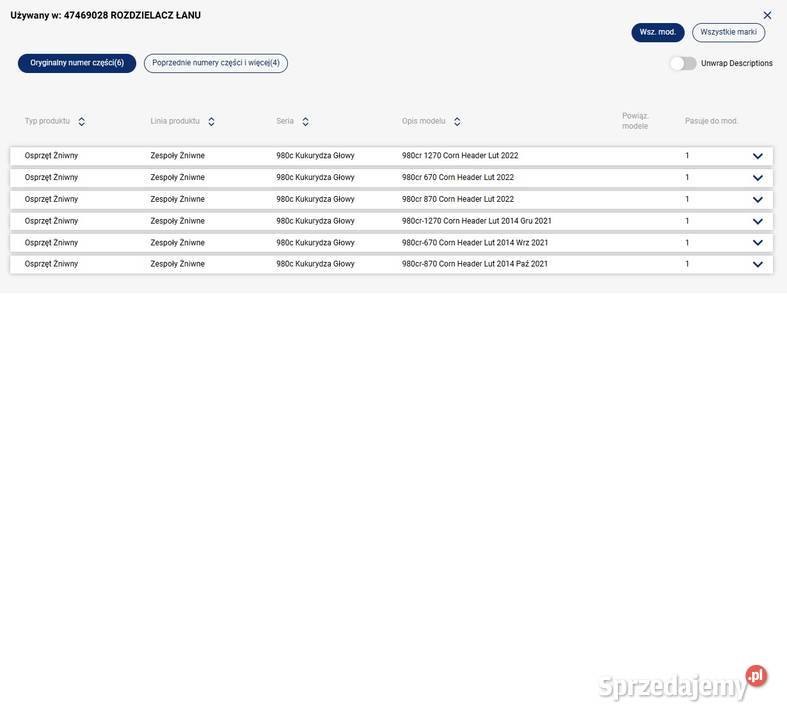This screenshot has width=787, height=720.
Task: Select the 'Wszystkie marki' filter button
Action: (728, 32)
